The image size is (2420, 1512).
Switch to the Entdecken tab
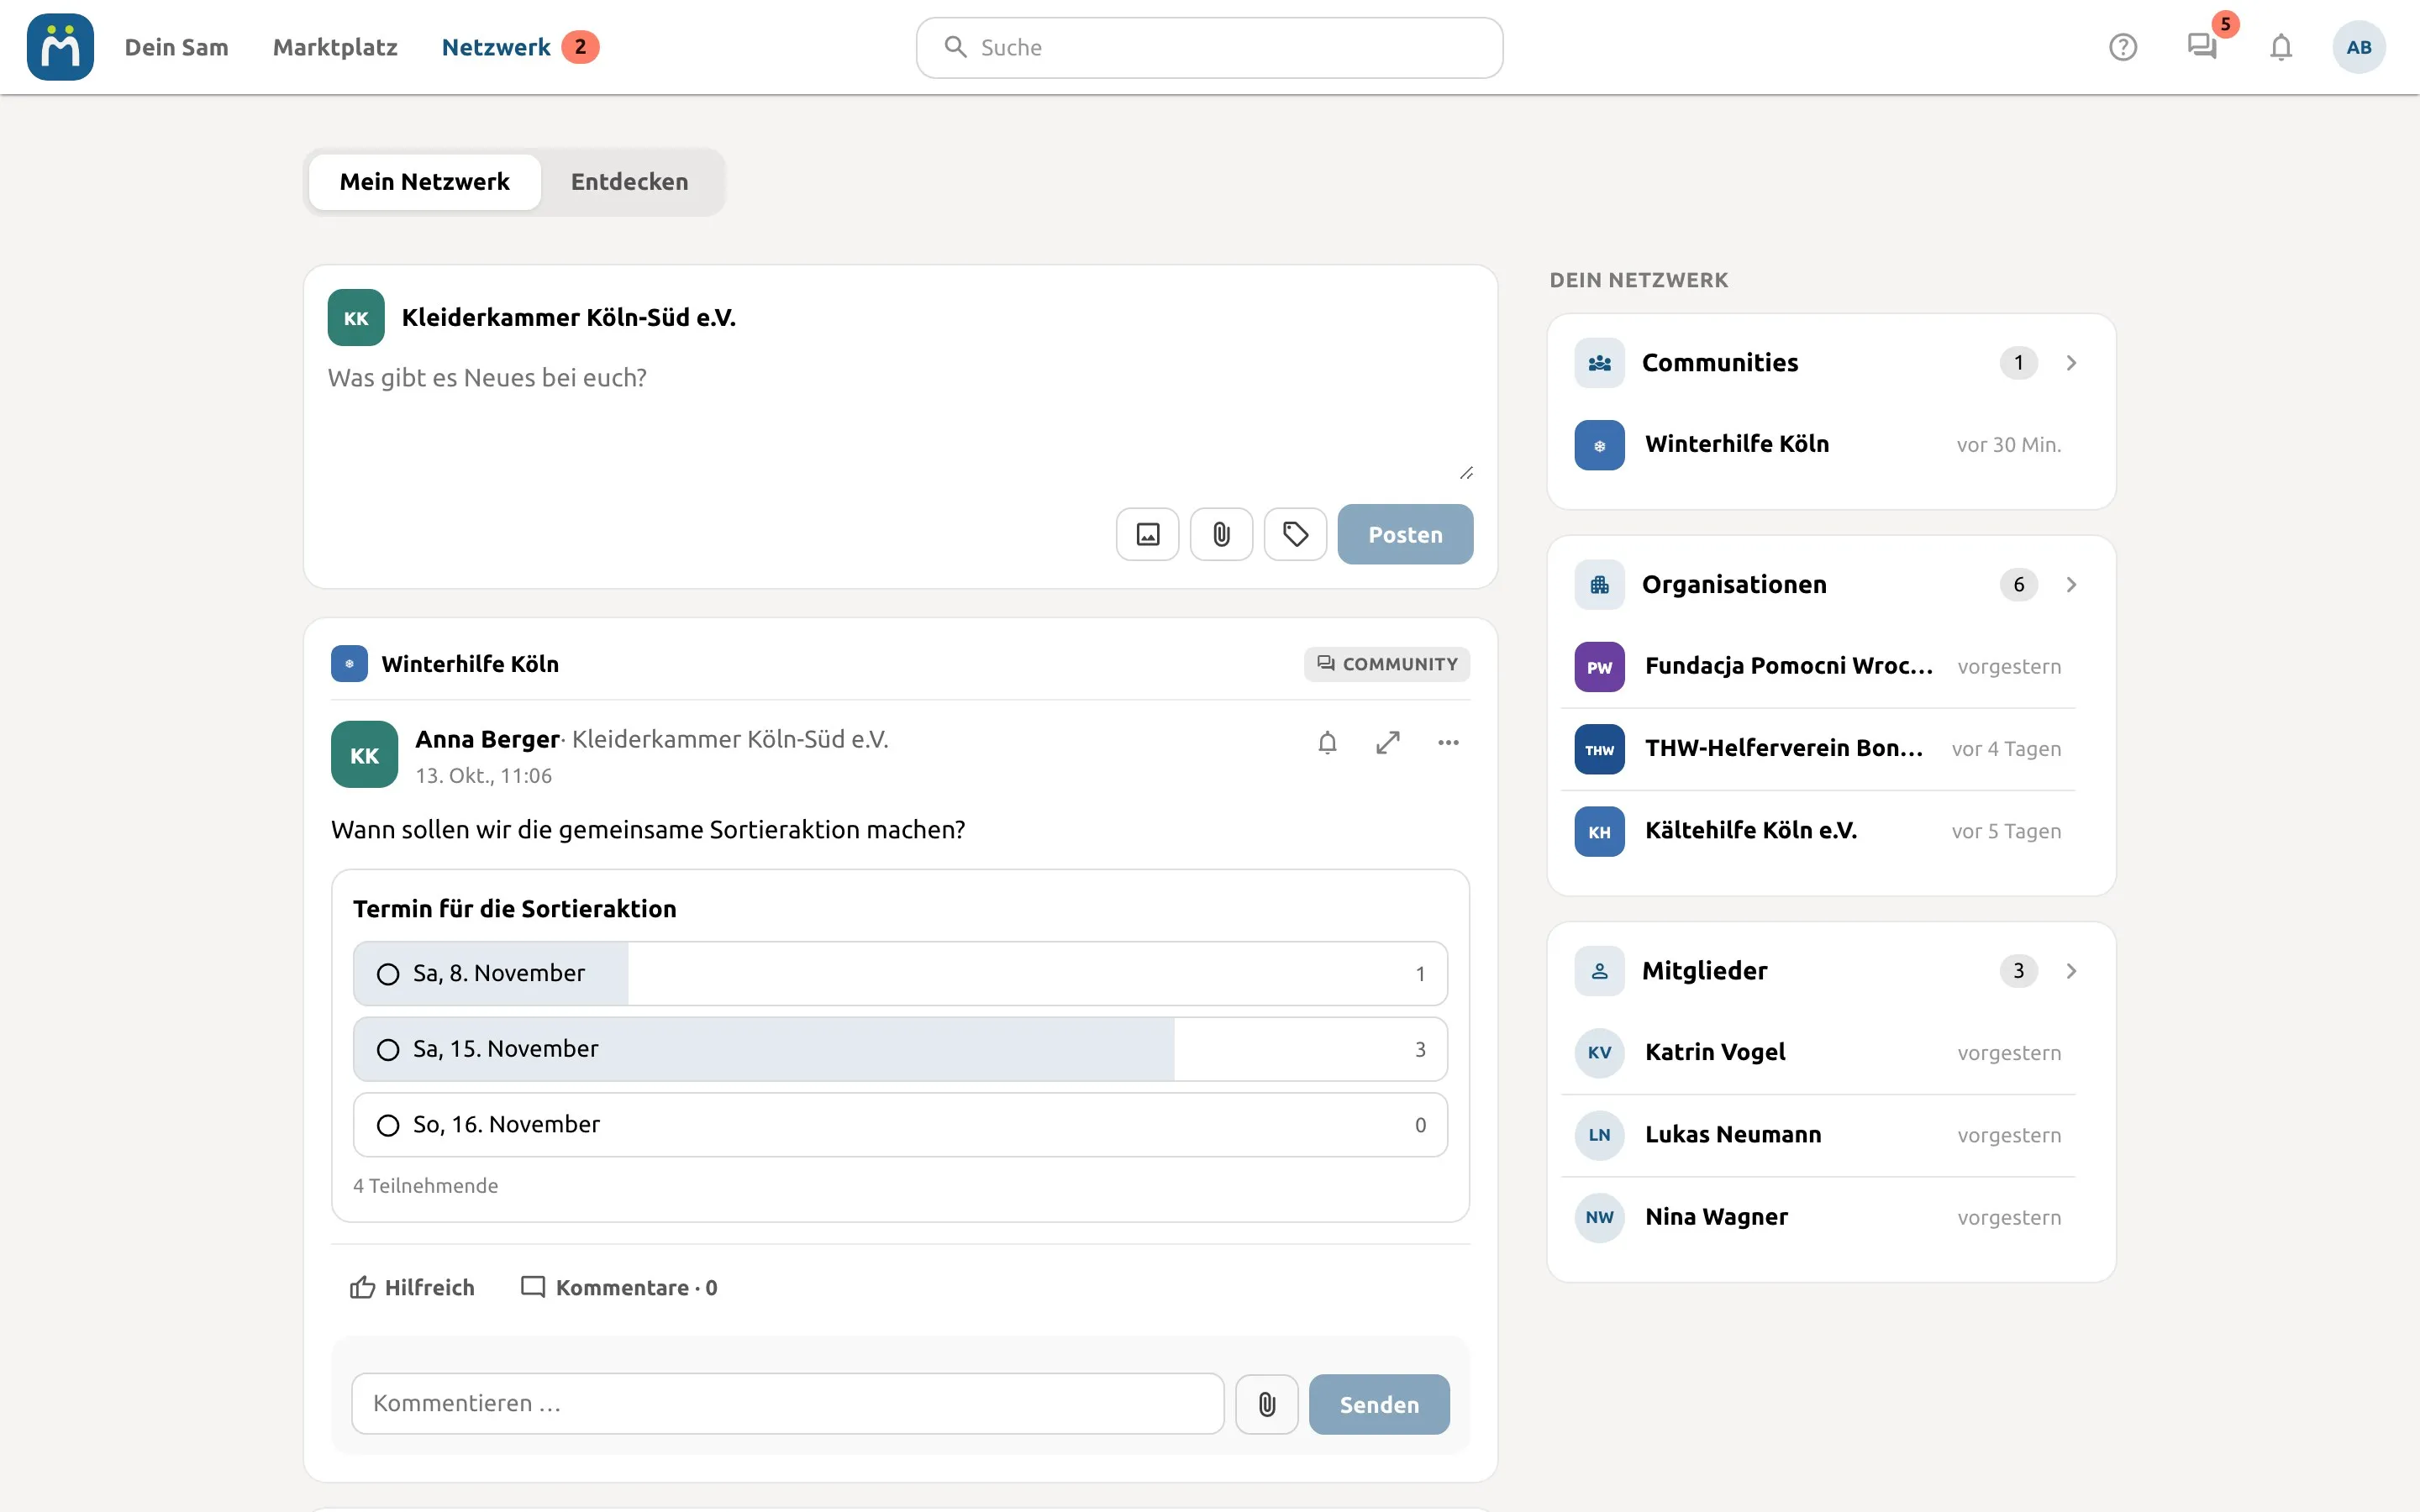[629, 182]
